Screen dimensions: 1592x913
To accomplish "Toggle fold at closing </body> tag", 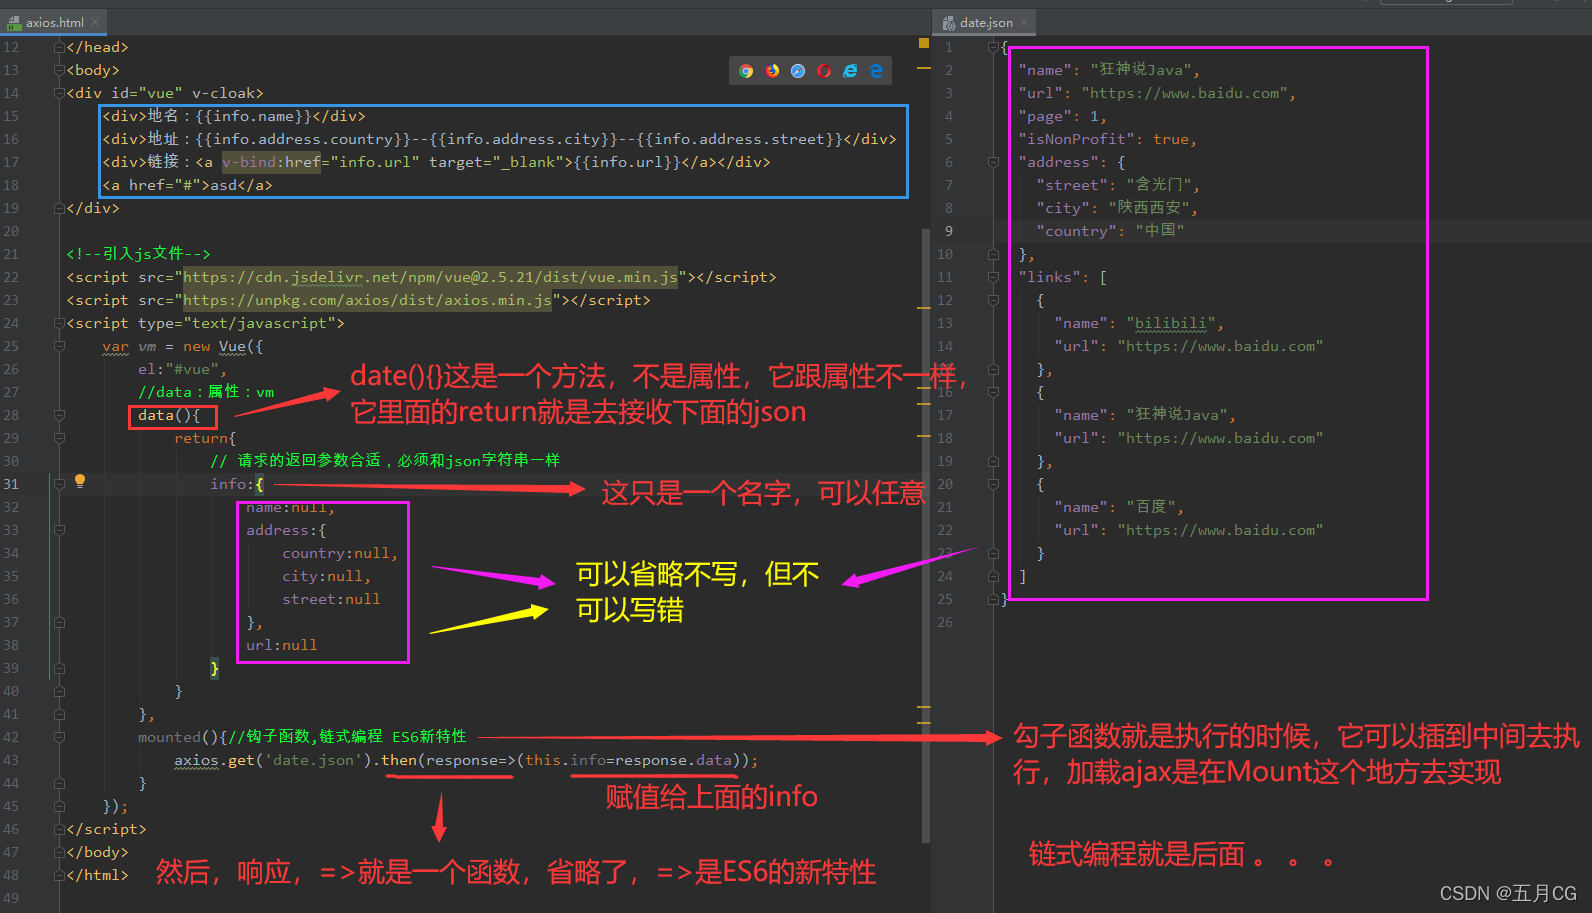I will click(59, 852).
